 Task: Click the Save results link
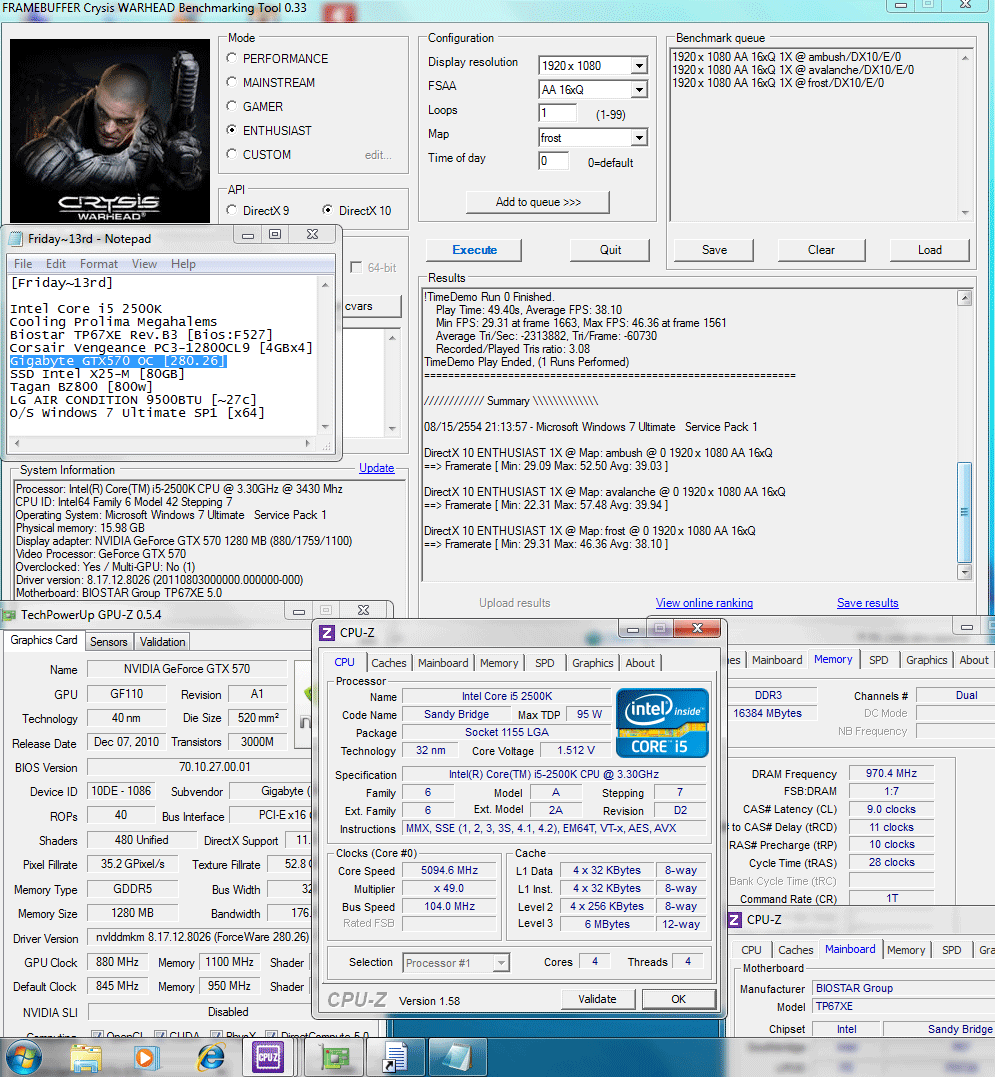tap(867, 603)
